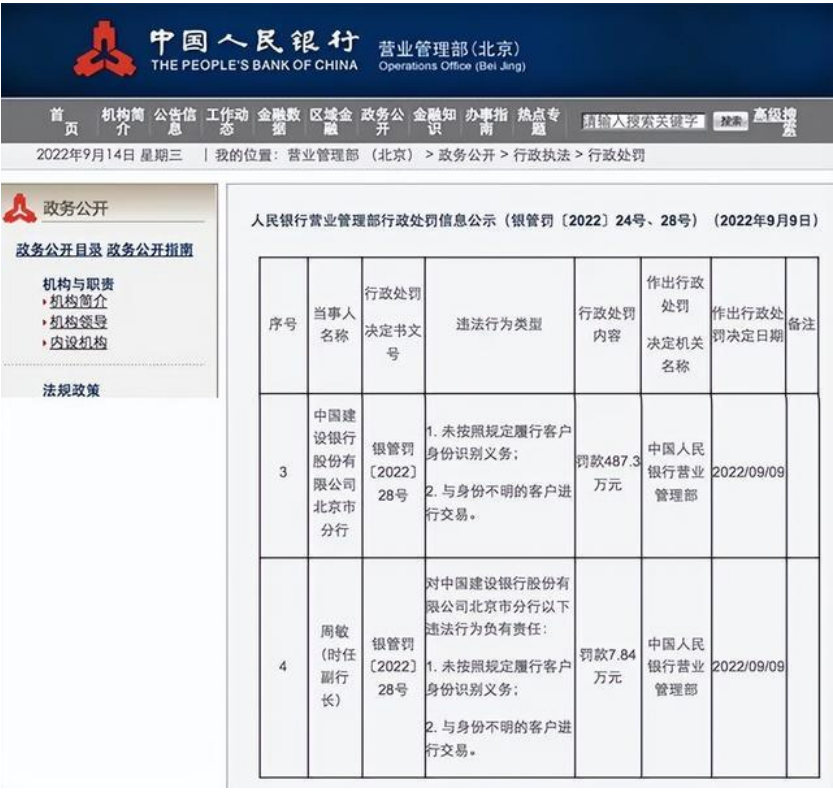Open the 金融数据 navigation item

[x=279, y=122]
